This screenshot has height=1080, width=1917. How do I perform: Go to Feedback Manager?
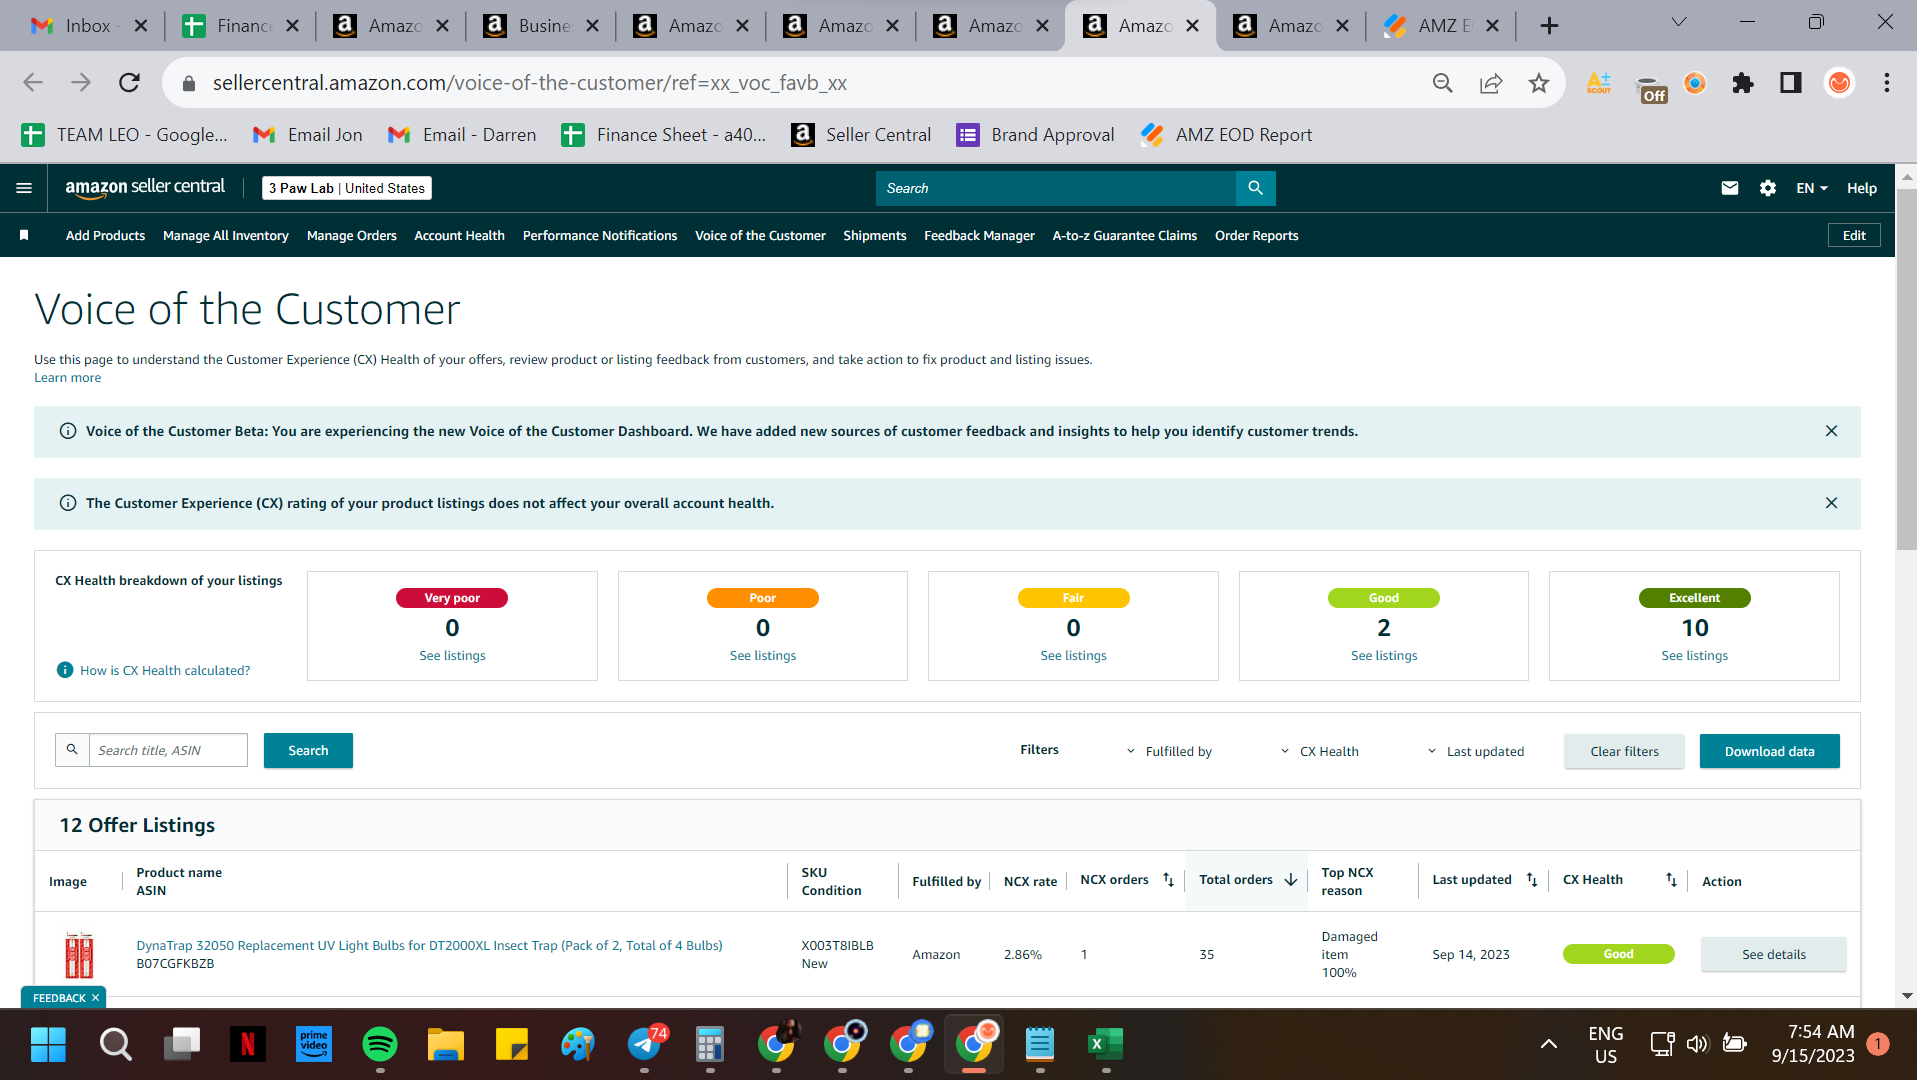point(979,235)
